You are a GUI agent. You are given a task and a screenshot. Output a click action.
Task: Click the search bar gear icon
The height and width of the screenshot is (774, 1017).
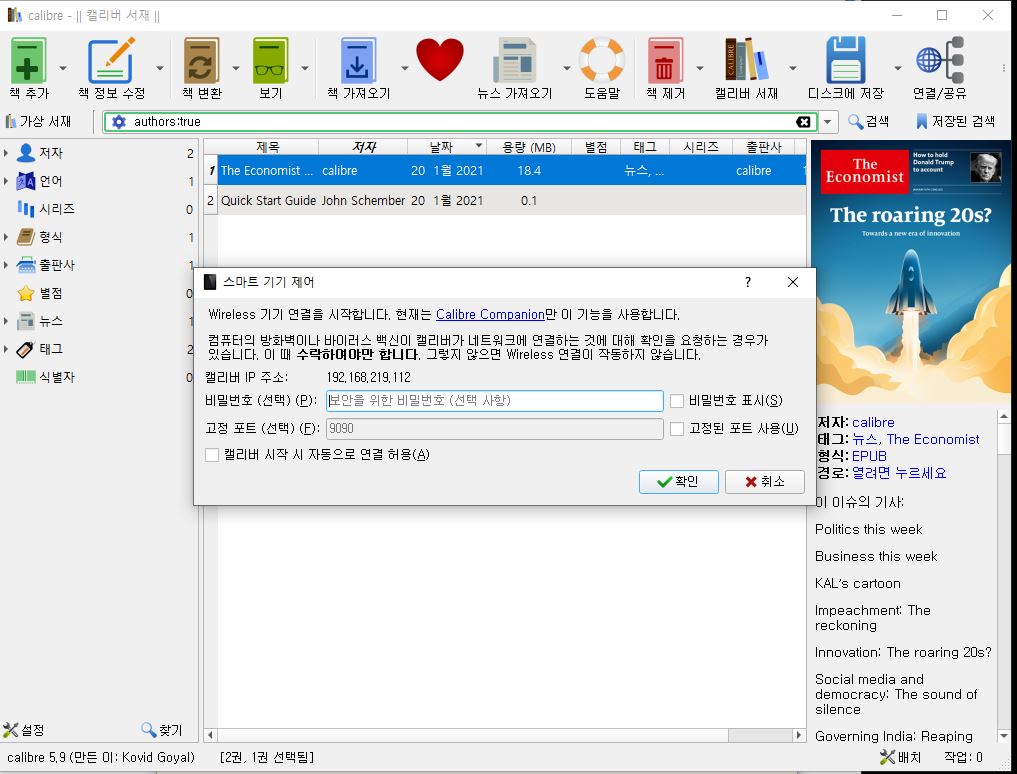[119, 121]
